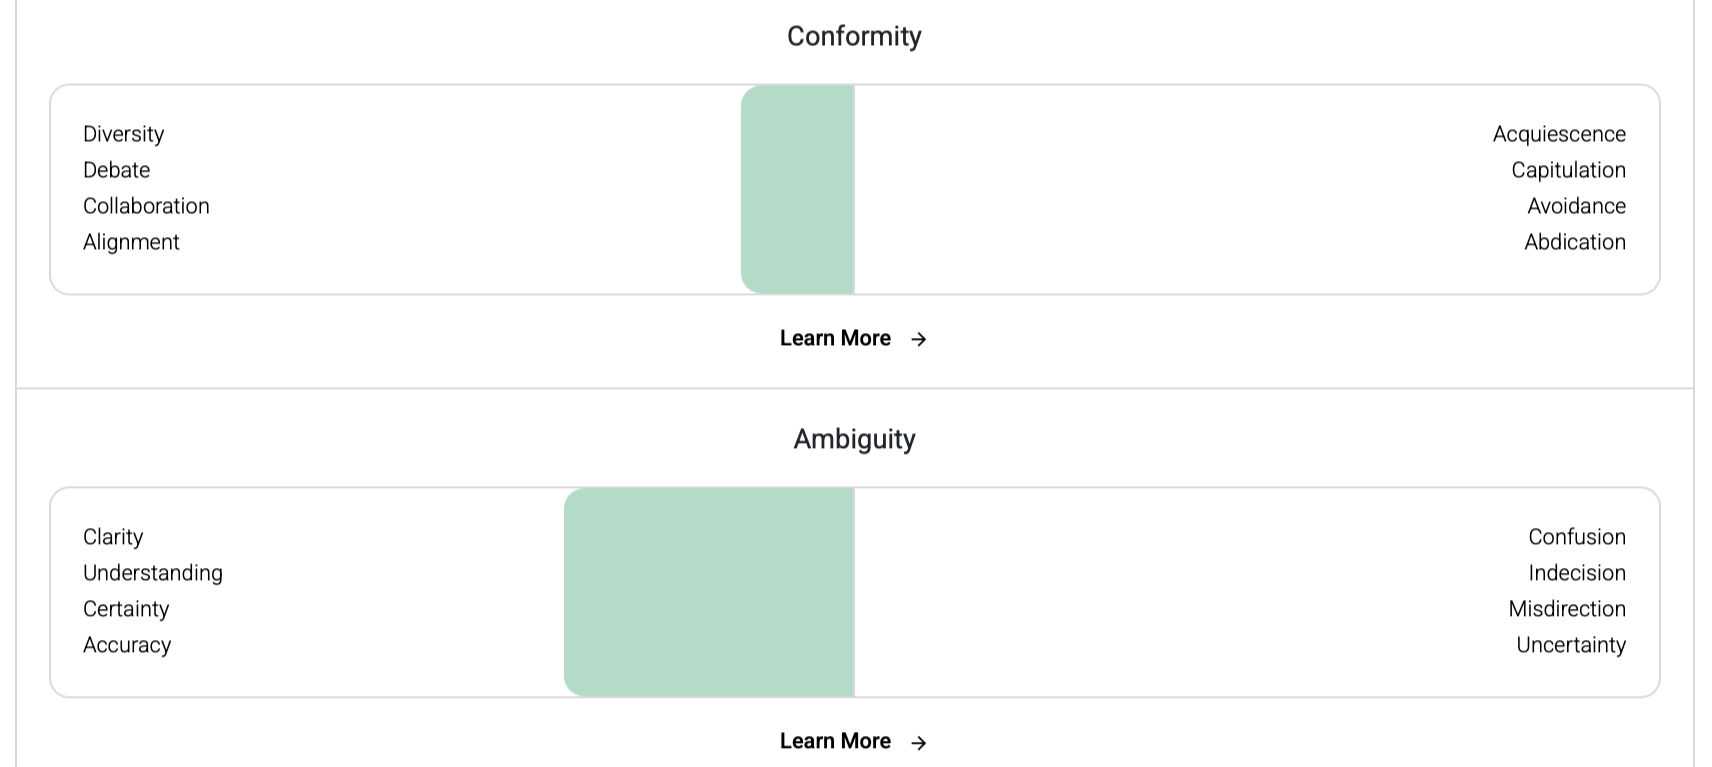The width and height of the screenshot is (1712, 767).
Task: Click the arrow icon beside Ambiguity's Learn More
Action: 919,742
